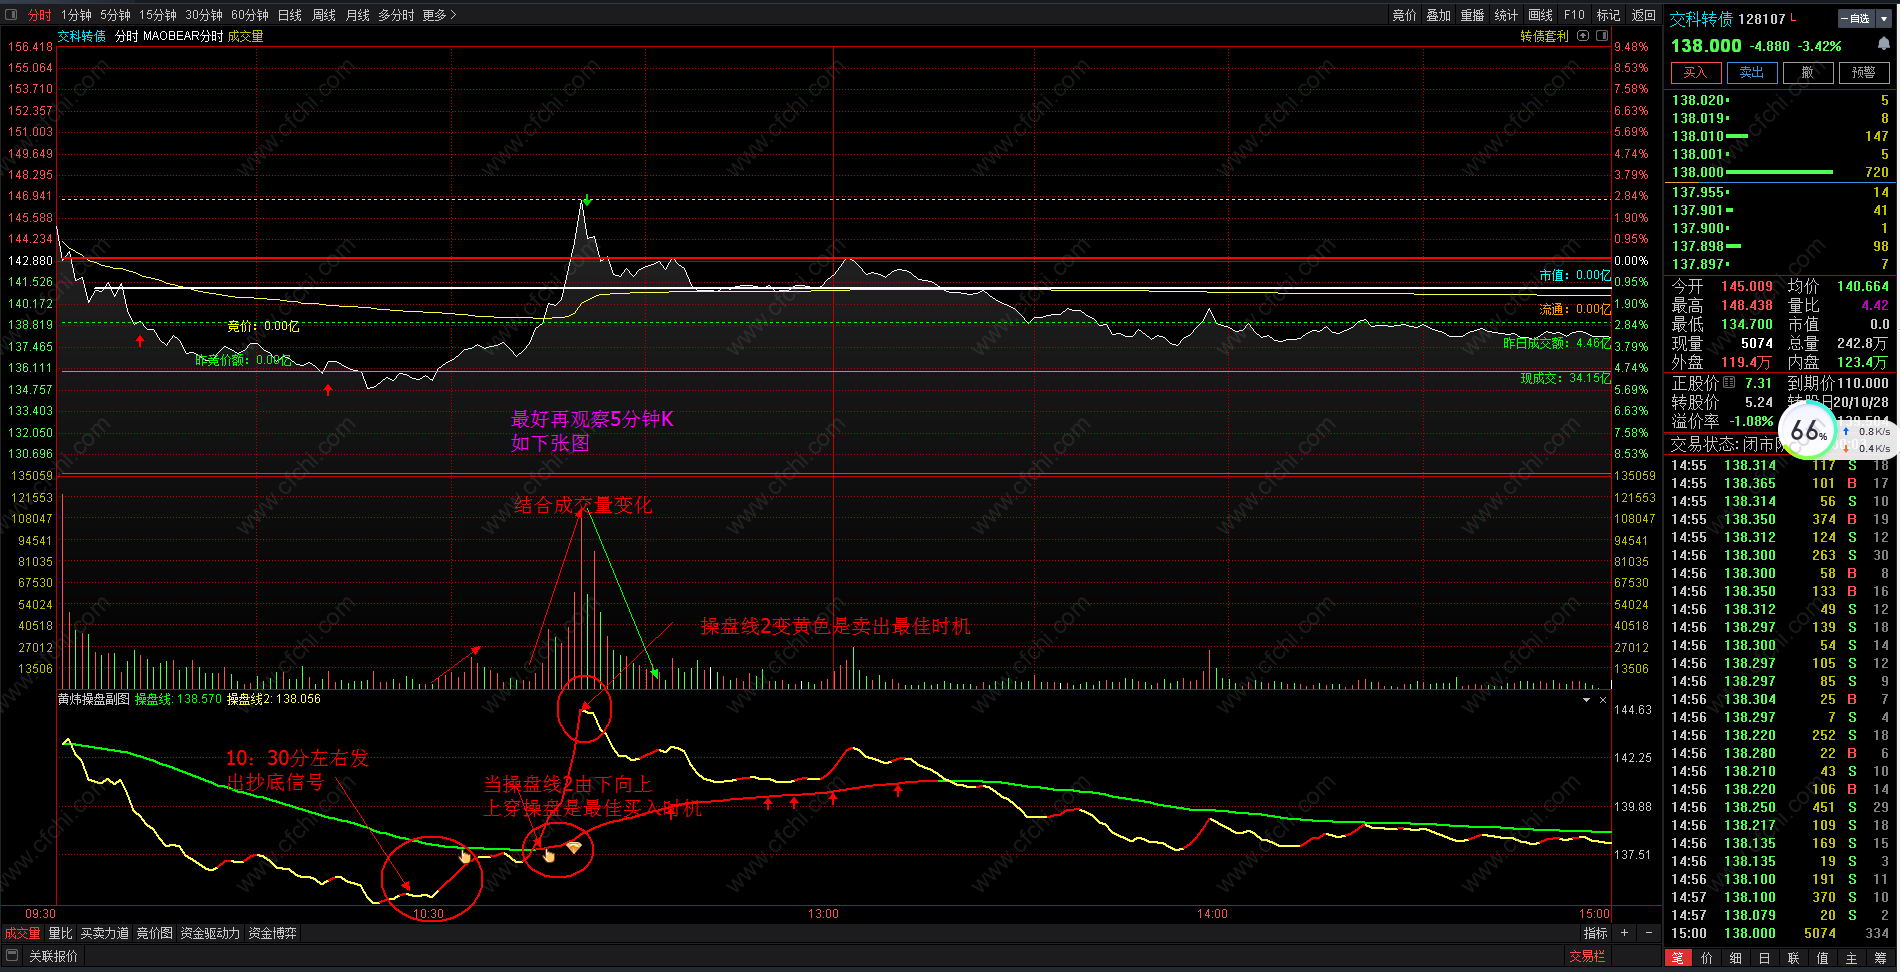The image size is (1900, 972).
Task: Click the minus button to remove sub-chart
Action: pos(1649,933)
